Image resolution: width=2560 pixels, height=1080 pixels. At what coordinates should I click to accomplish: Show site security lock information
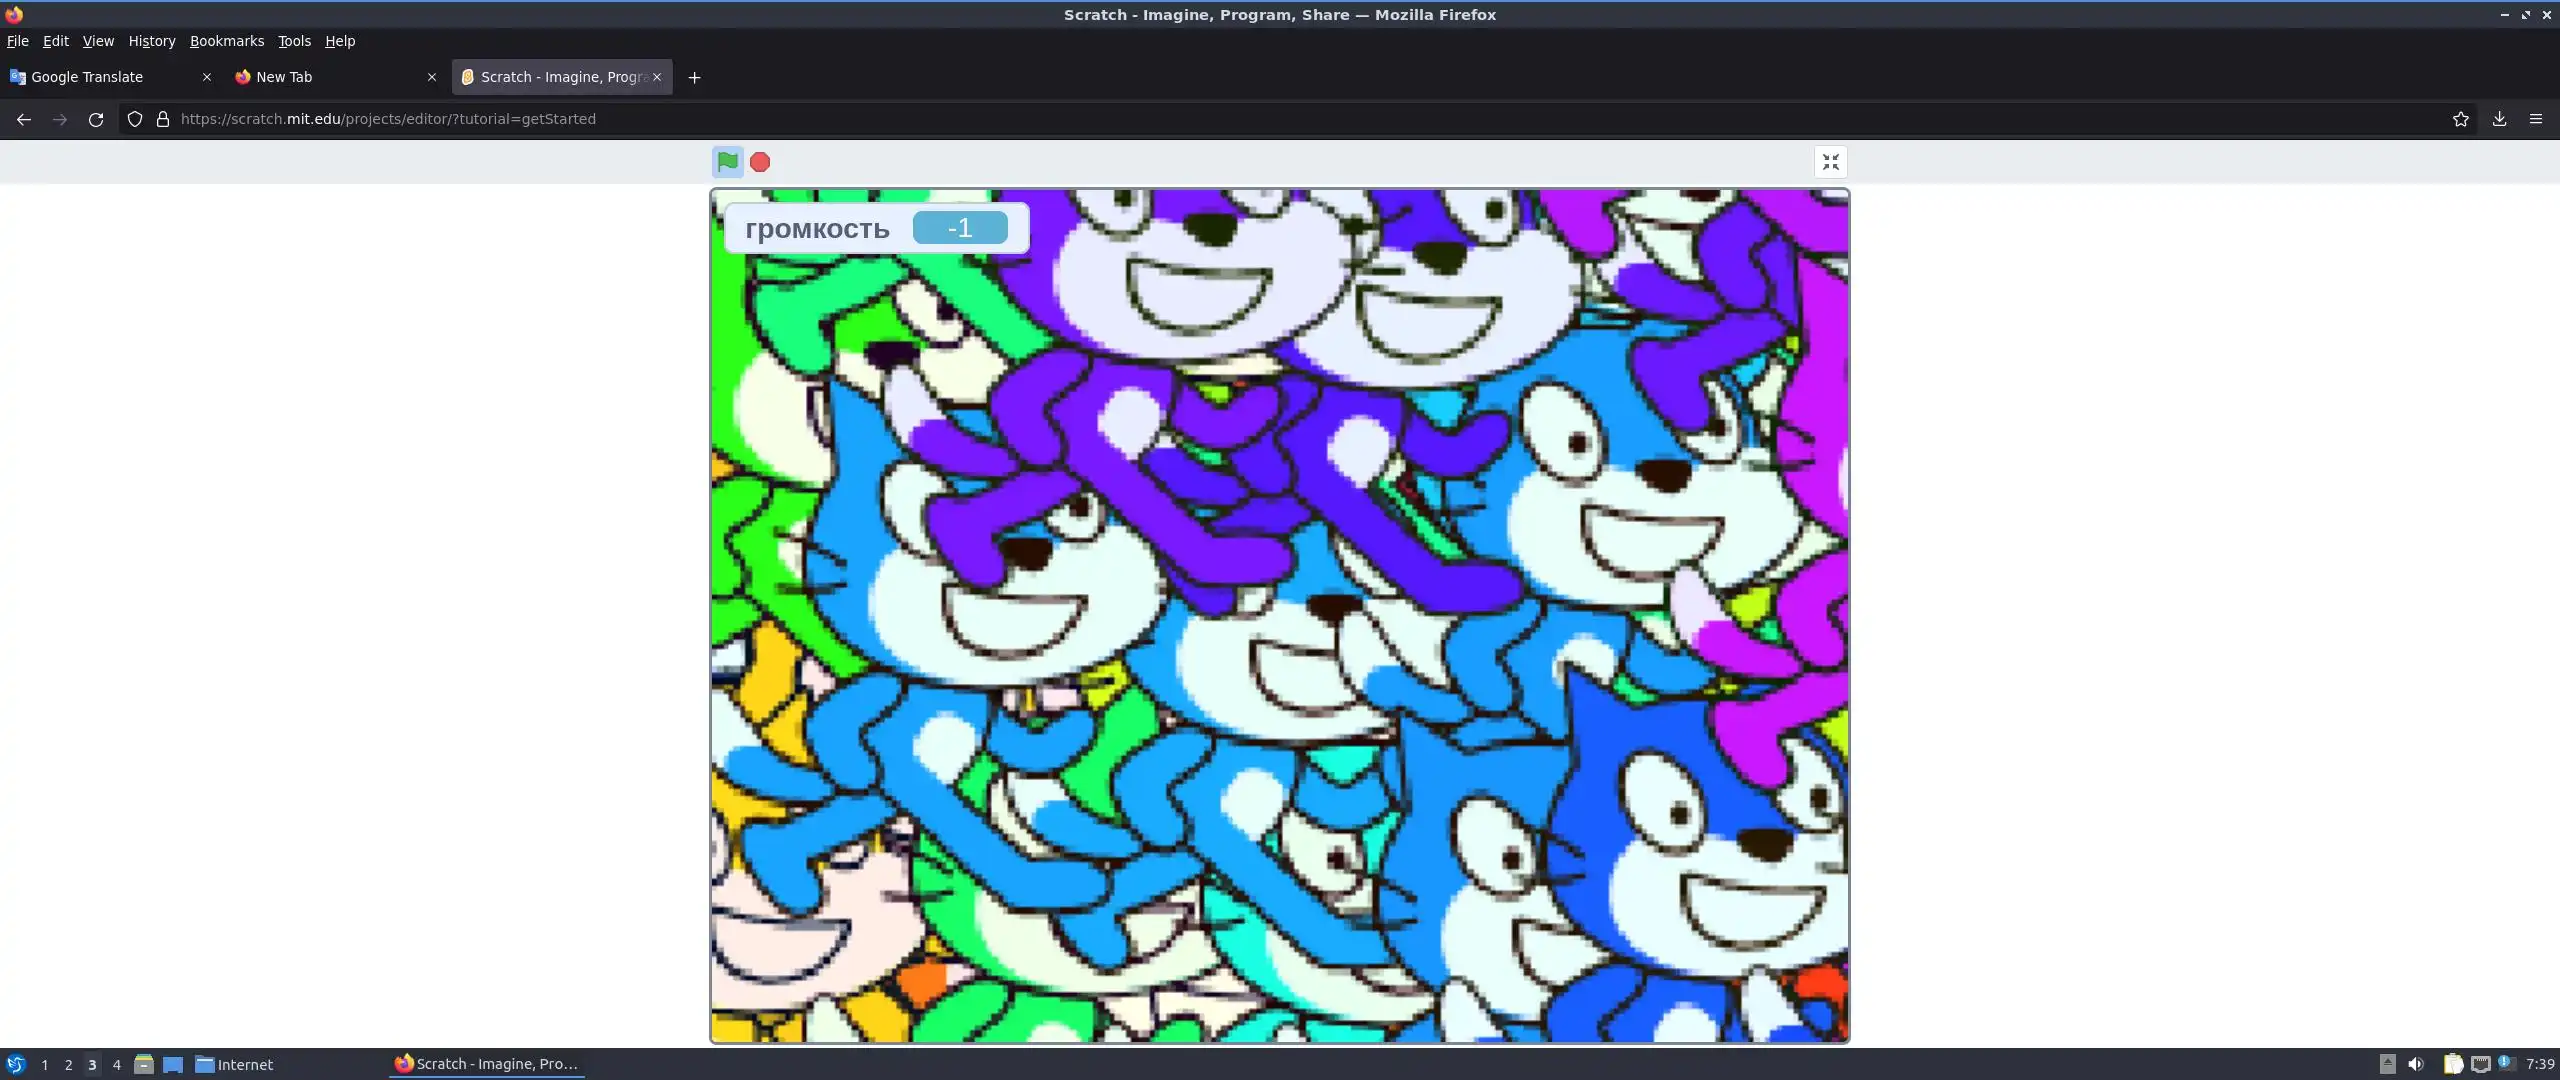[x=163, y=119]
